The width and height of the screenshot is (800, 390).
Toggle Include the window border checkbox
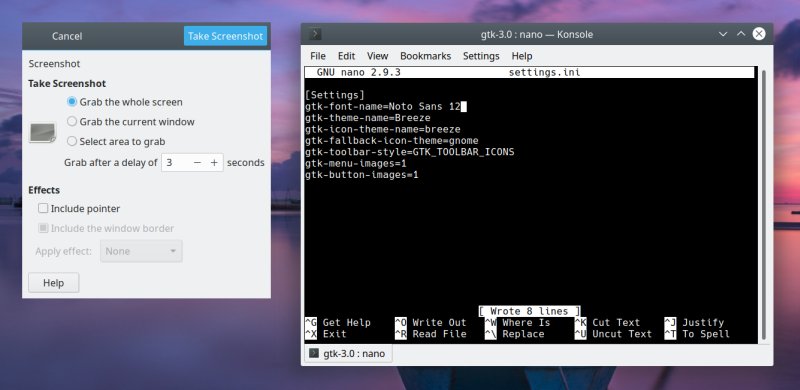click(106, 228)
